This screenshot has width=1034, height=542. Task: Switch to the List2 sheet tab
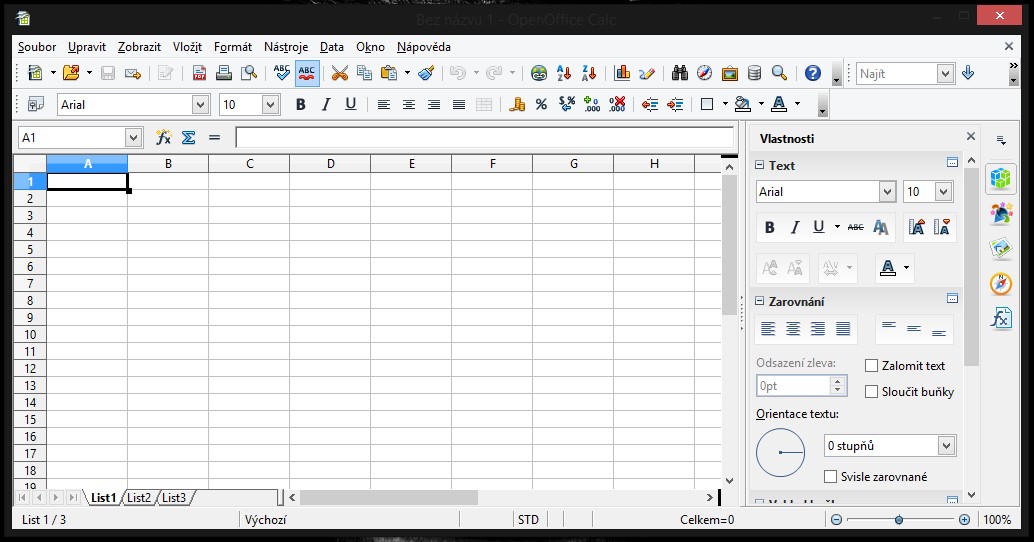(139, 497)
